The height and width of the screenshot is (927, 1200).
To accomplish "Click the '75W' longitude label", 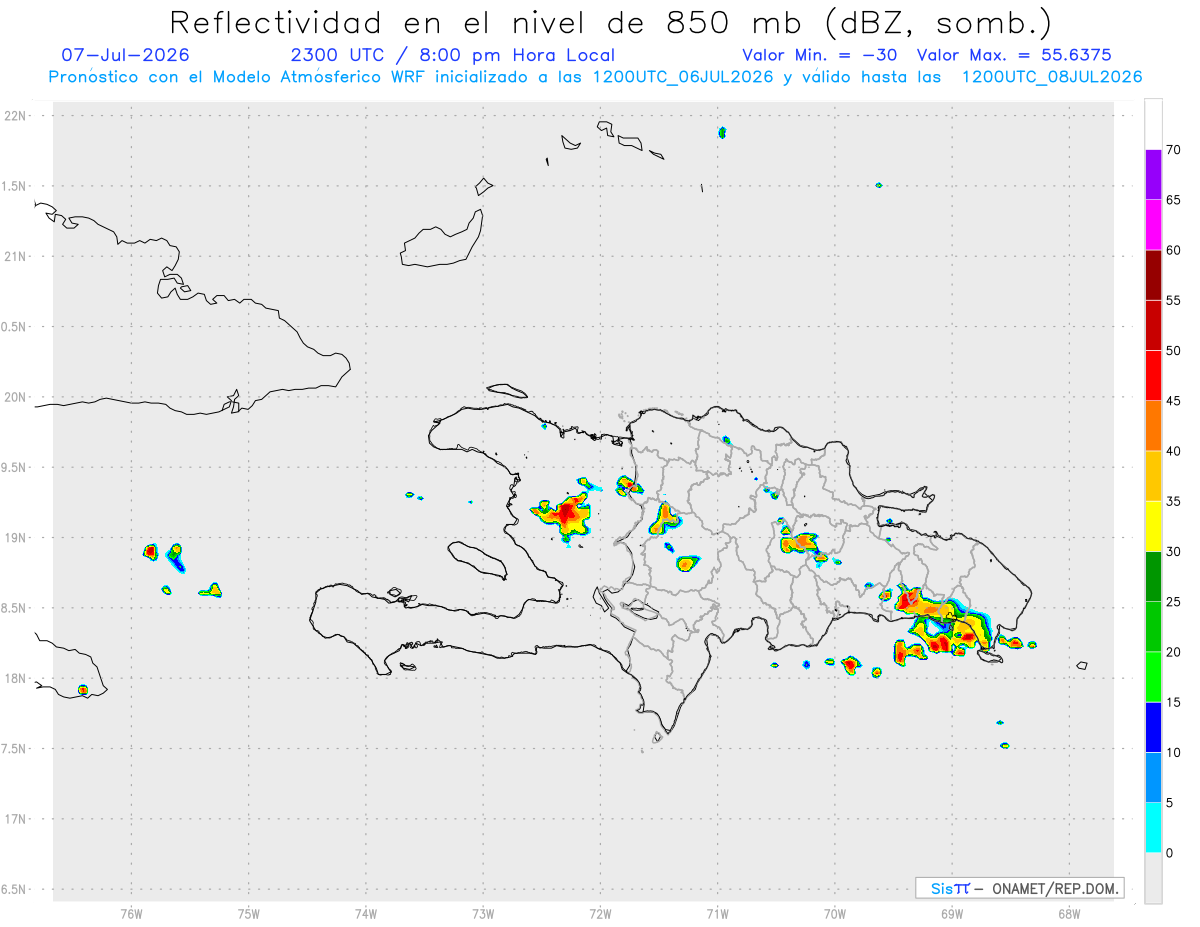I will click(249, 913).
